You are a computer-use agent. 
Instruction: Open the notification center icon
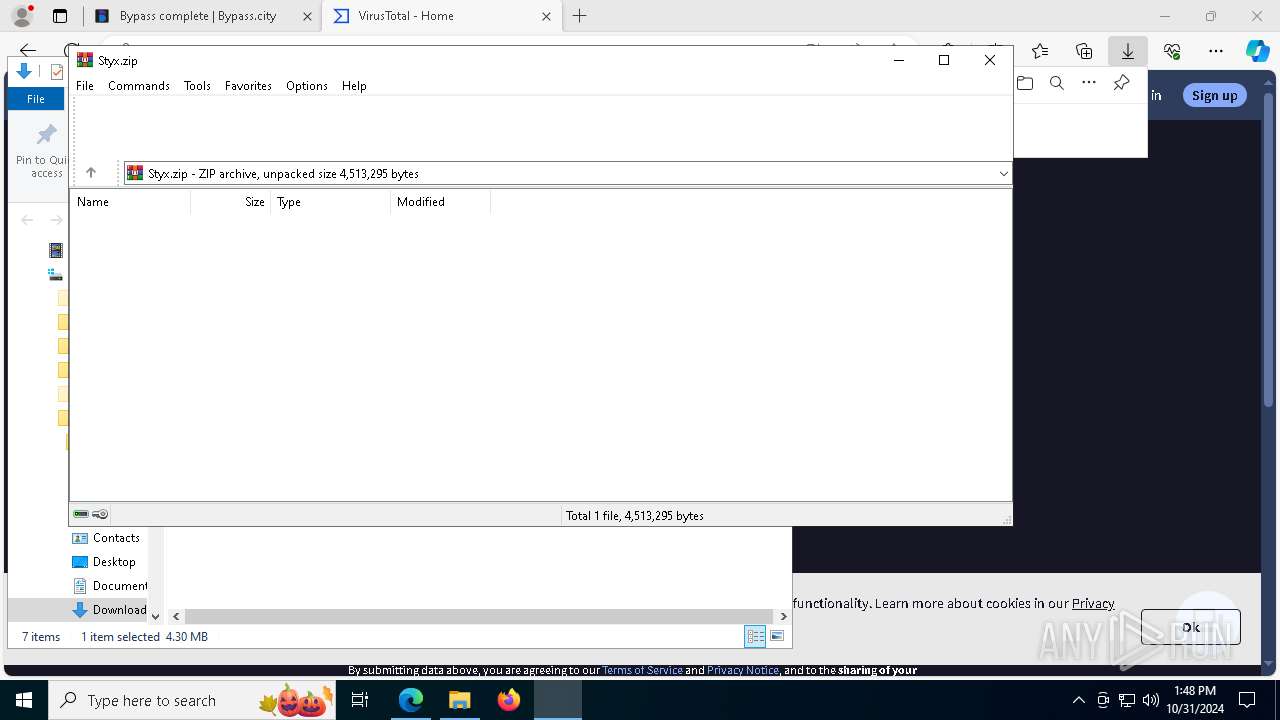point(1247,700)
